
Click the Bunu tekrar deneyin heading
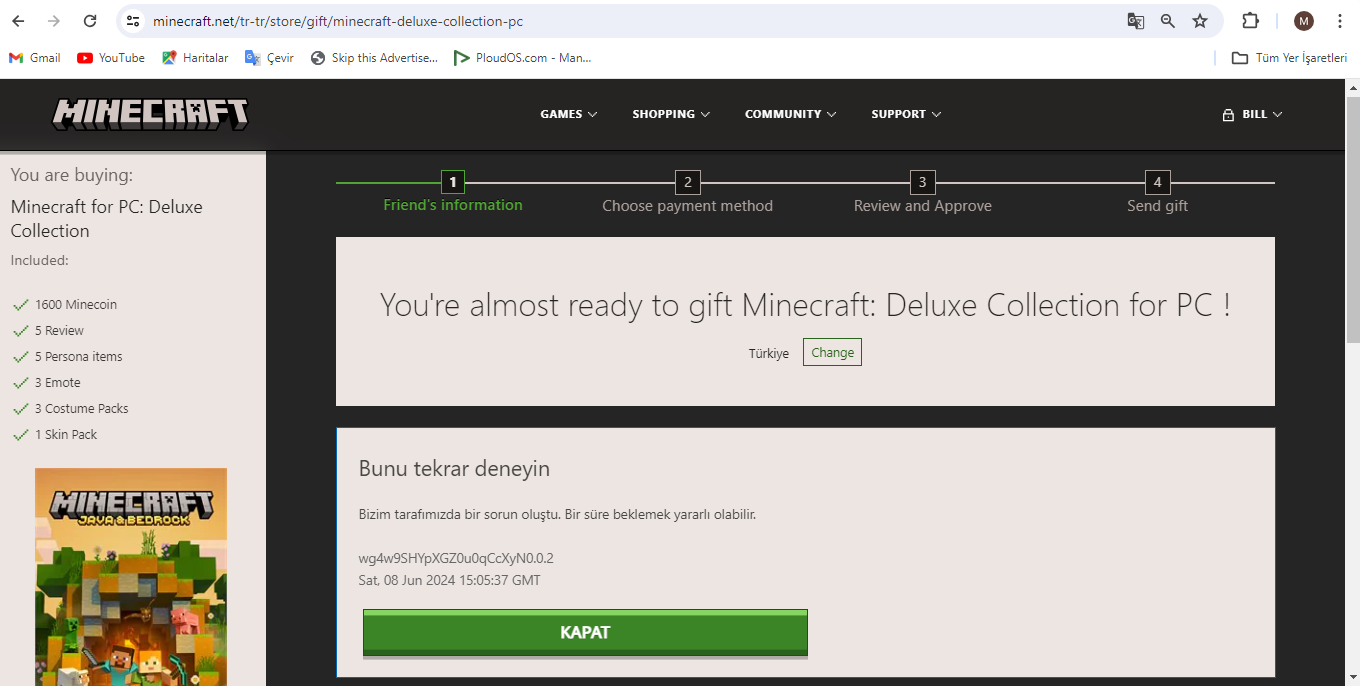coord(454,469)
